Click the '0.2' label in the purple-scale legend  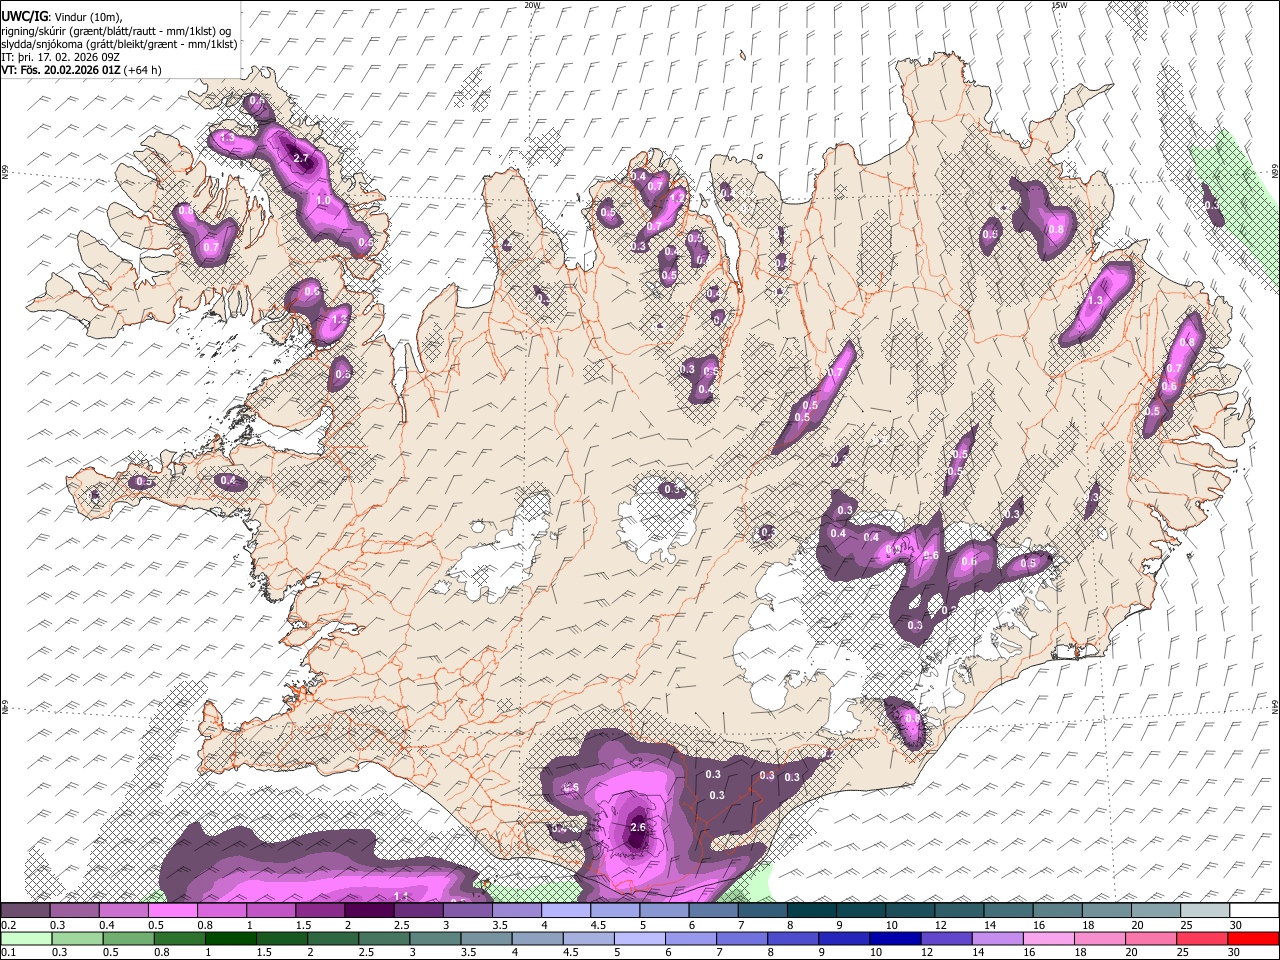click(x=7, y=925)
